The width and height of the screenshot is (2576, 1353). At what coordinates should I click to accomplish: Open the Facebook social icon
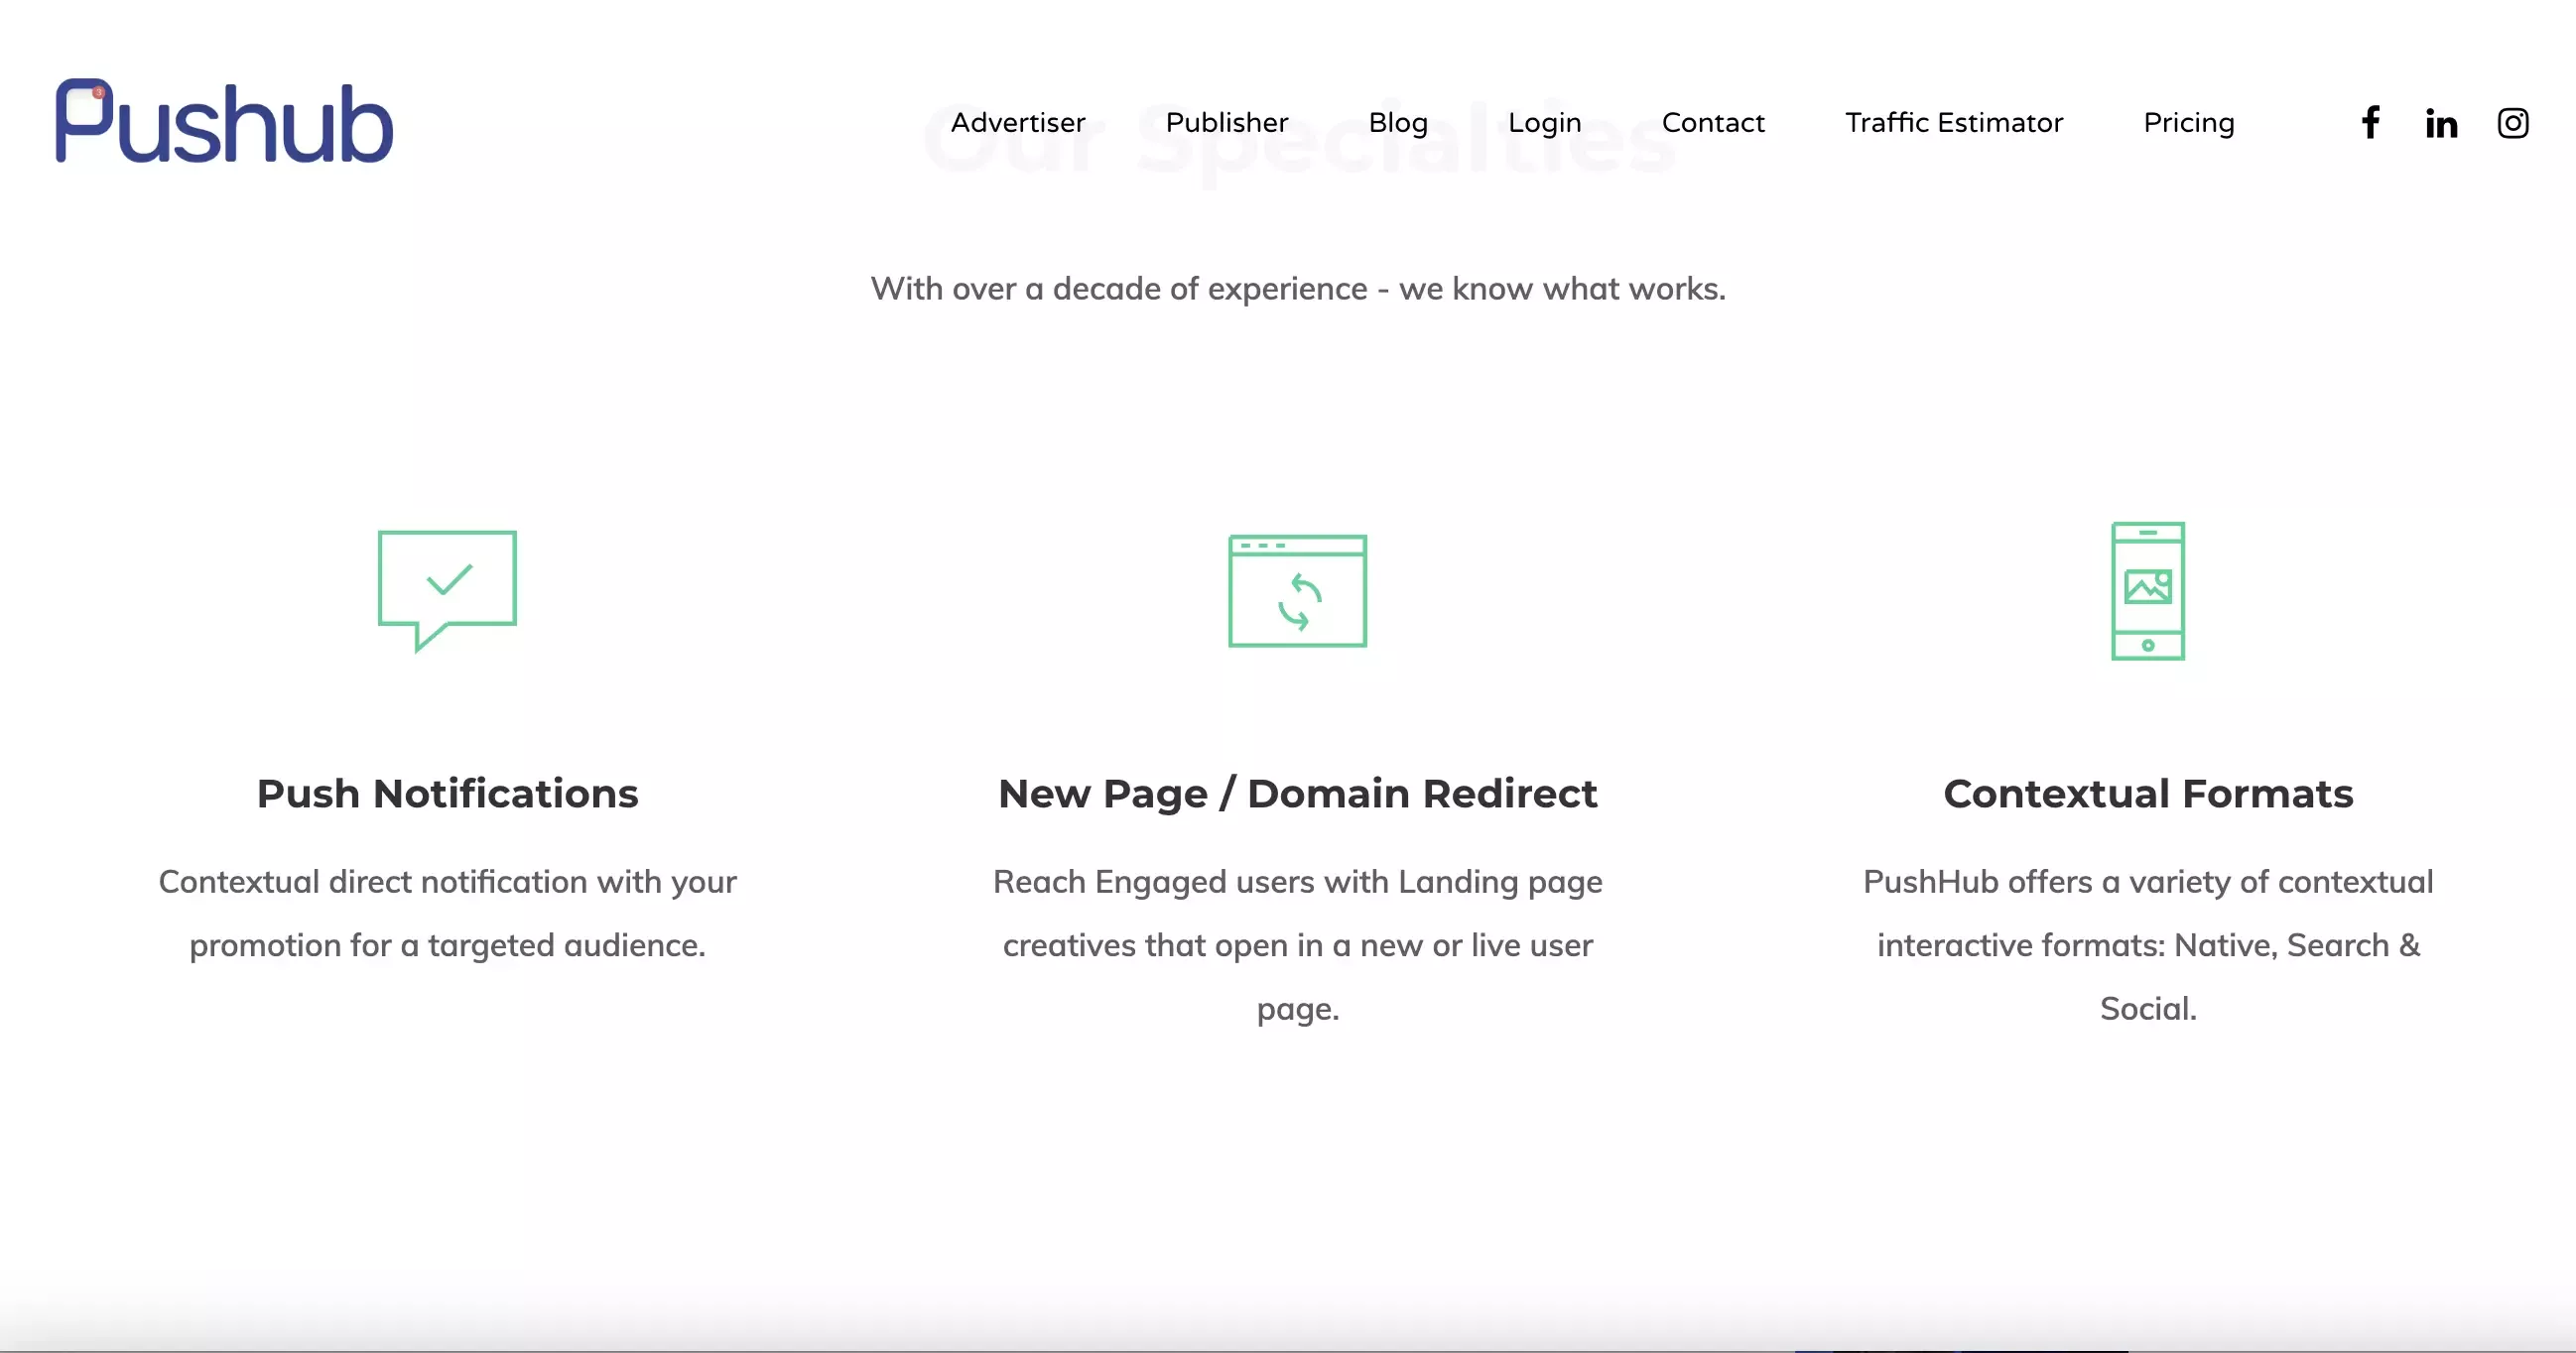pyautogui.click(x=2370, y=122)
